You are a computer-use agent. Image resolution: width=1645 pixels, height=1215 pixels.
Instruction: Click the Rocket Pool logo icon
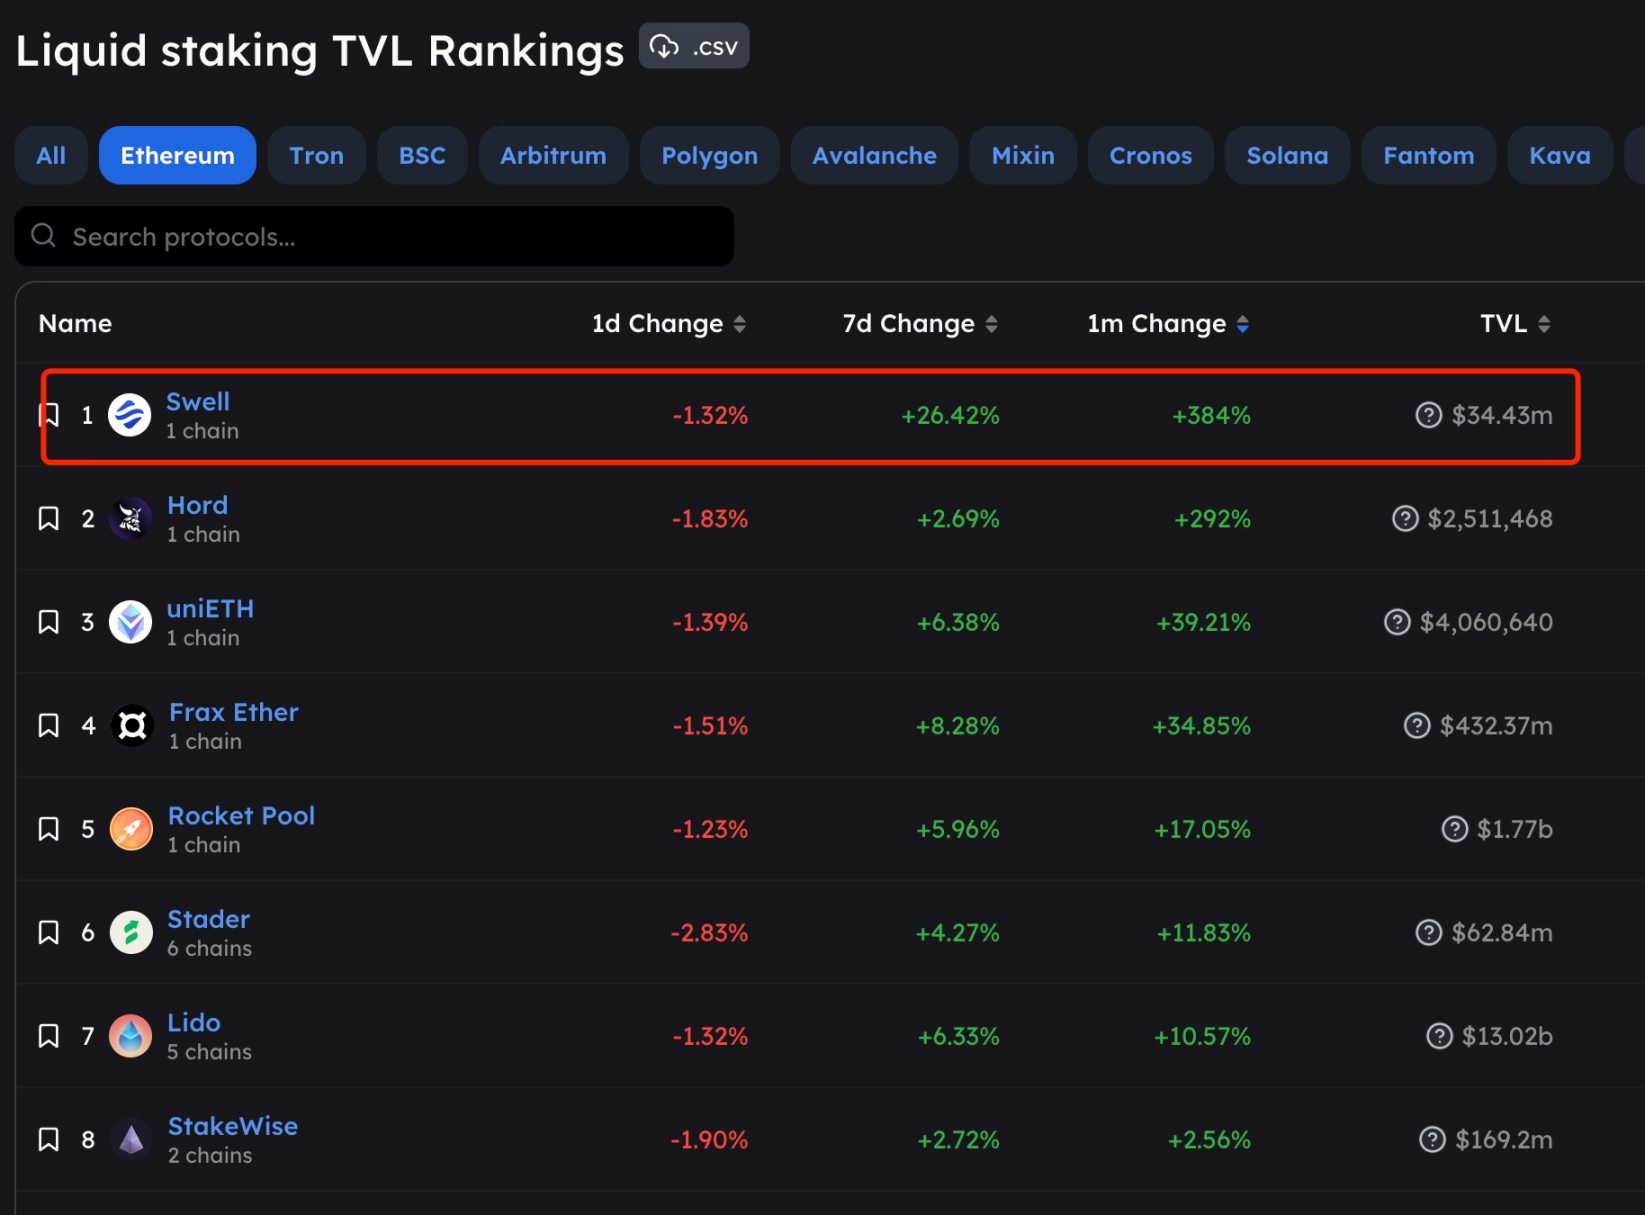[x=131, y=829]
